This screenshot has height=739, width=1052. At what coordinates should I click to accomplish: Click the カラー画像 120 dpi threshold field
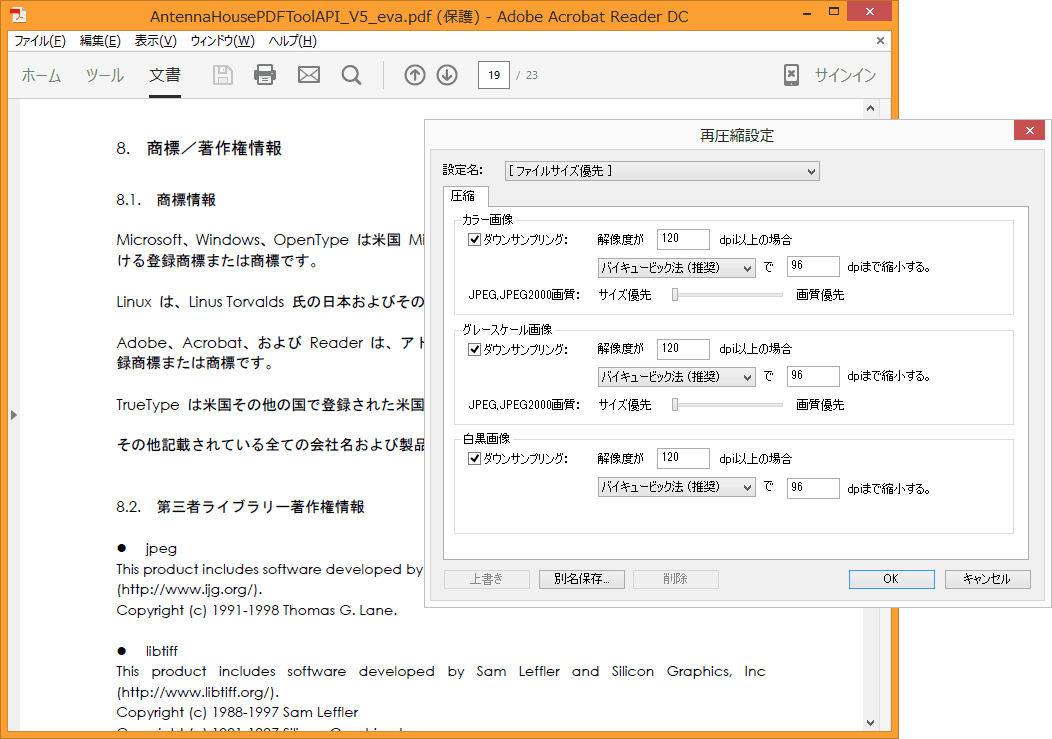click(683, 239)
